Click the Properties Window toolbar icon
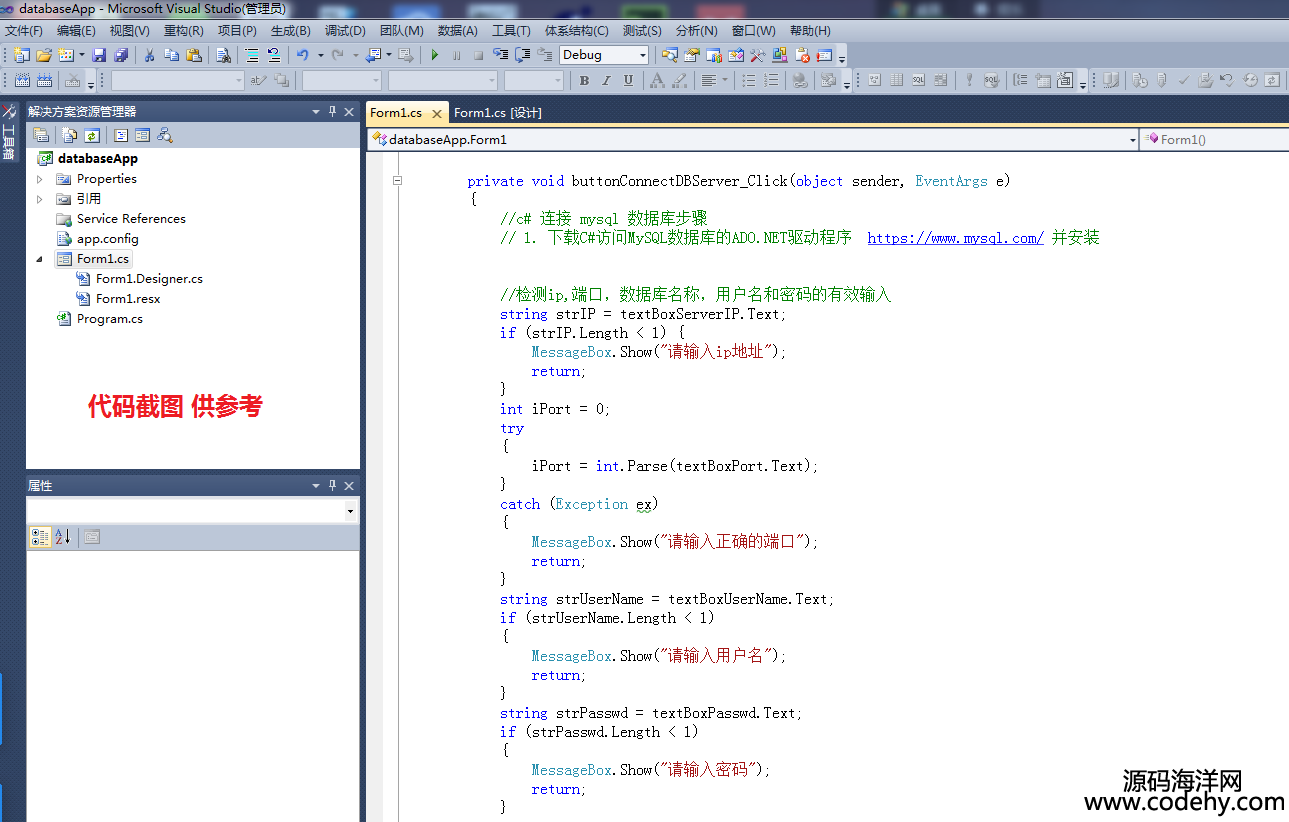The width and height of the screenshot is (1289, 822). pos(691,55)
